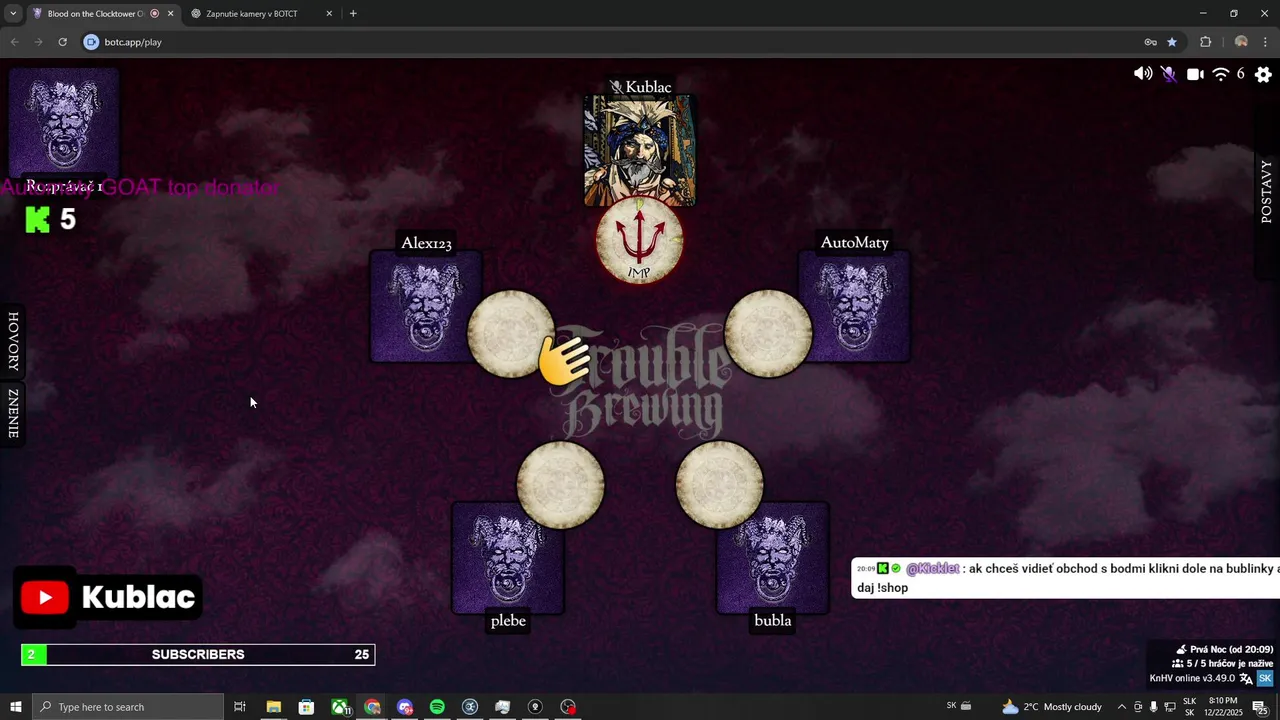The height and width of the screenshot is (720, 1280).
Task: Click the blank token above bubla
Action: 720,485
